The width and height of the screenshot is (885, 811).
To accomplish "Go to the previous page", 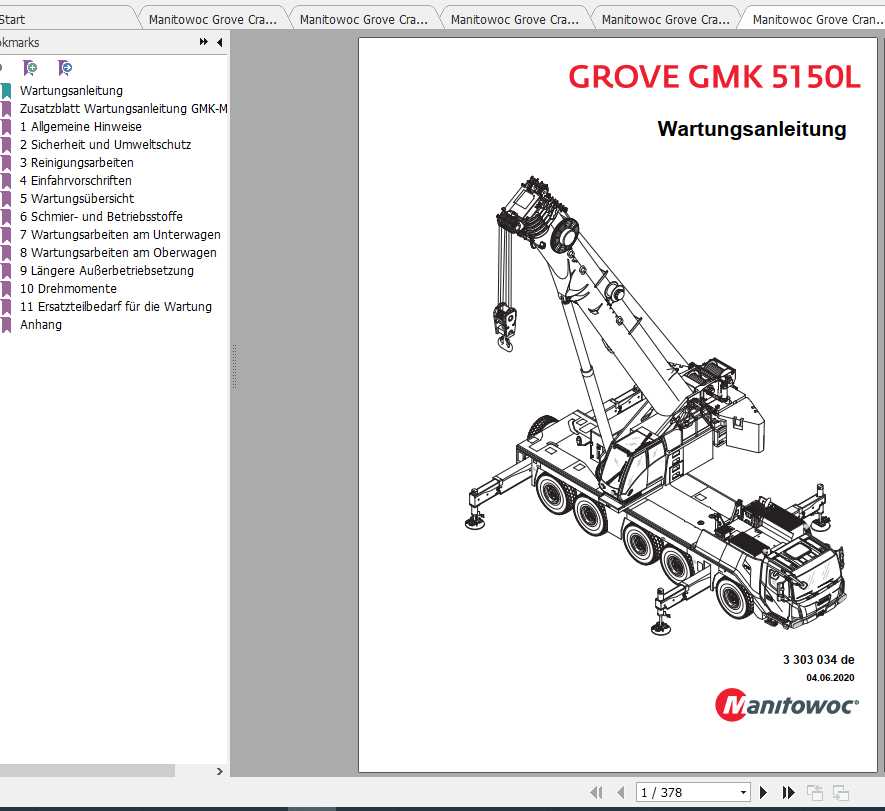I will coord(622,791).
